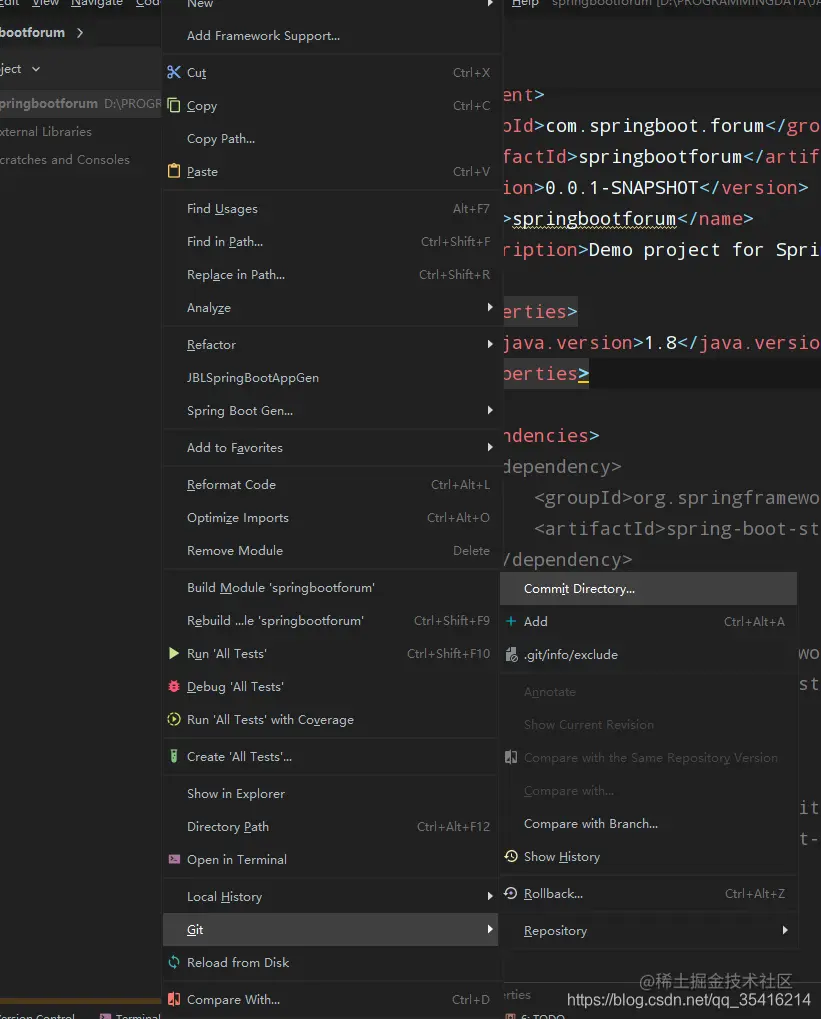Click the red Debug bug icon
This screenshot has height=1019, width=821.
pos(174,686)
